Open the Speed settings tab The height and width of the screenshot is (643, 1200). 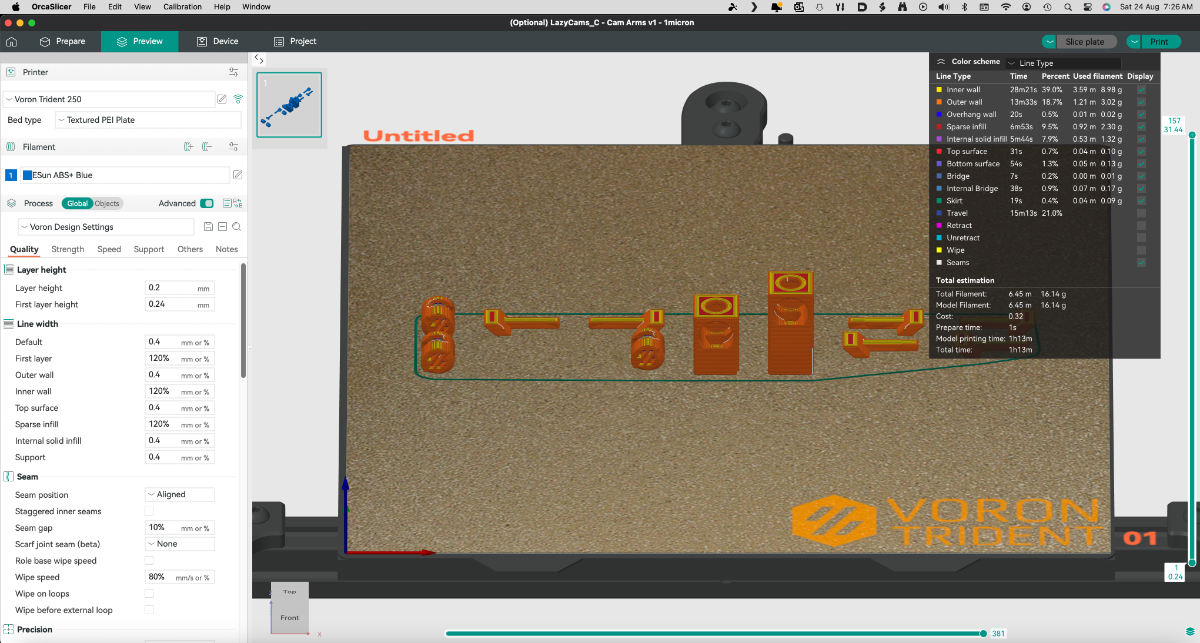point(109,249)
